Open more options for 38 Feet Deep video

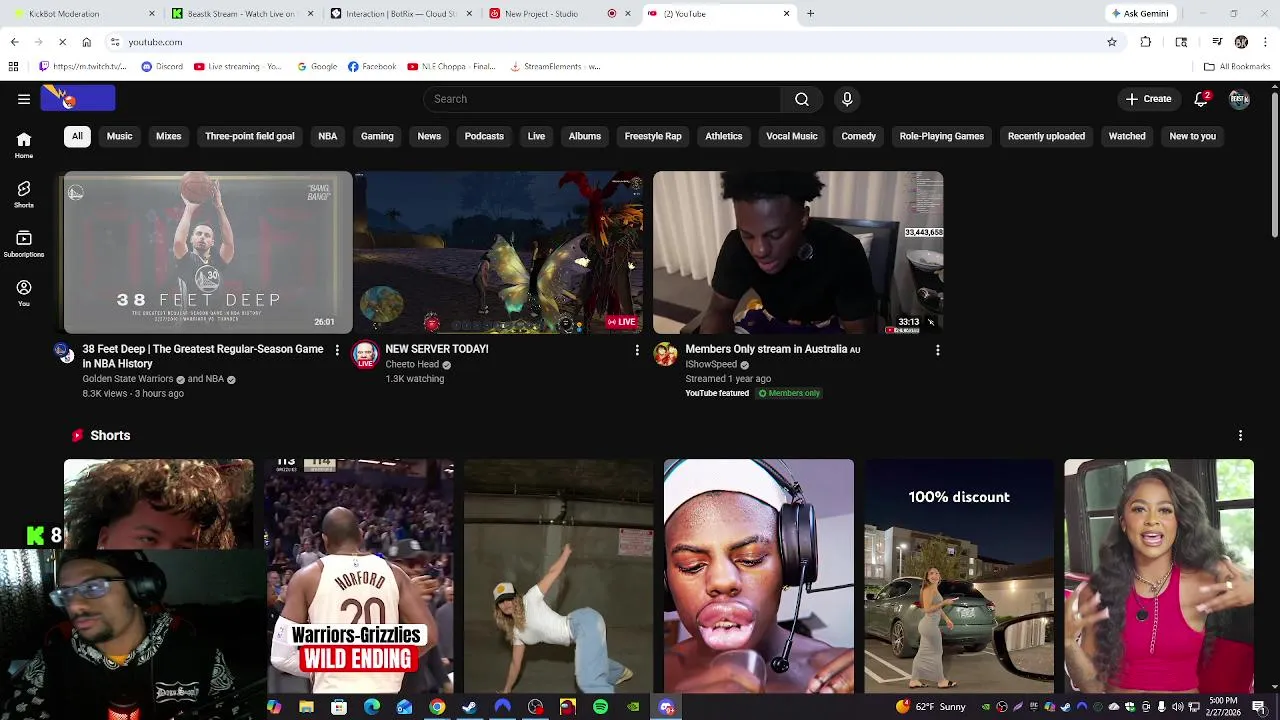337,350
